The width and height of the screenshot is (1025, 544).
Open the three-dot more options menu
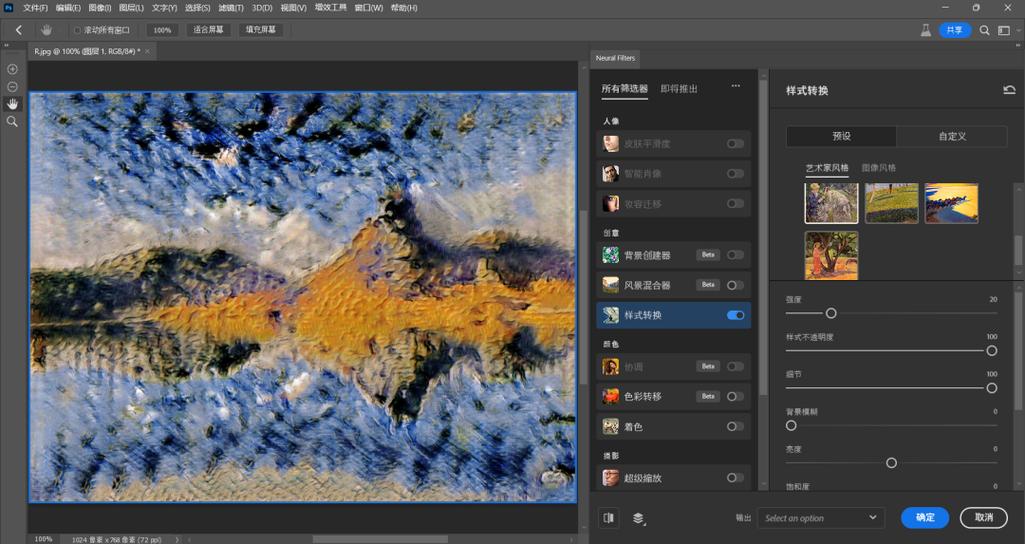point(735,86)
